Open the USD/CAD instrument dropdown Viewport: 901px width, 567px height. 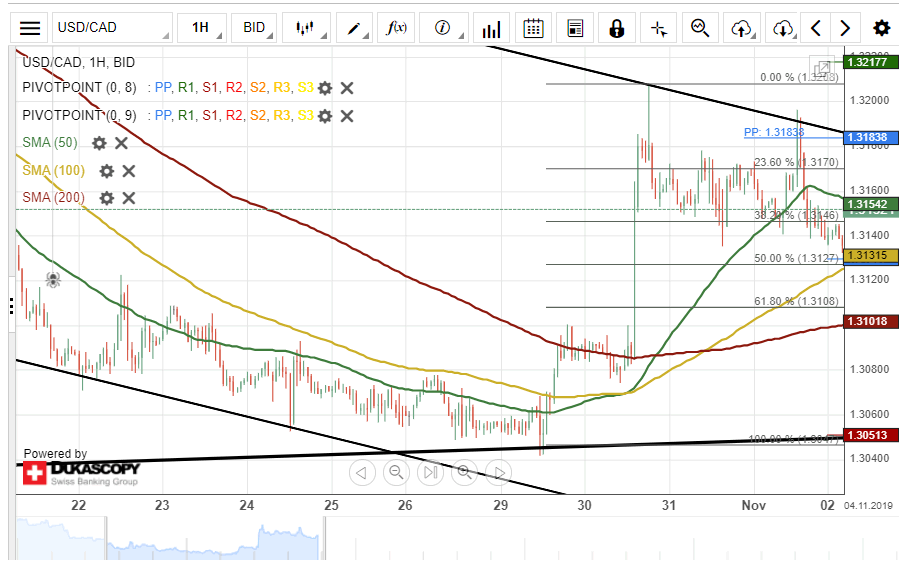[x=110, y=28]
